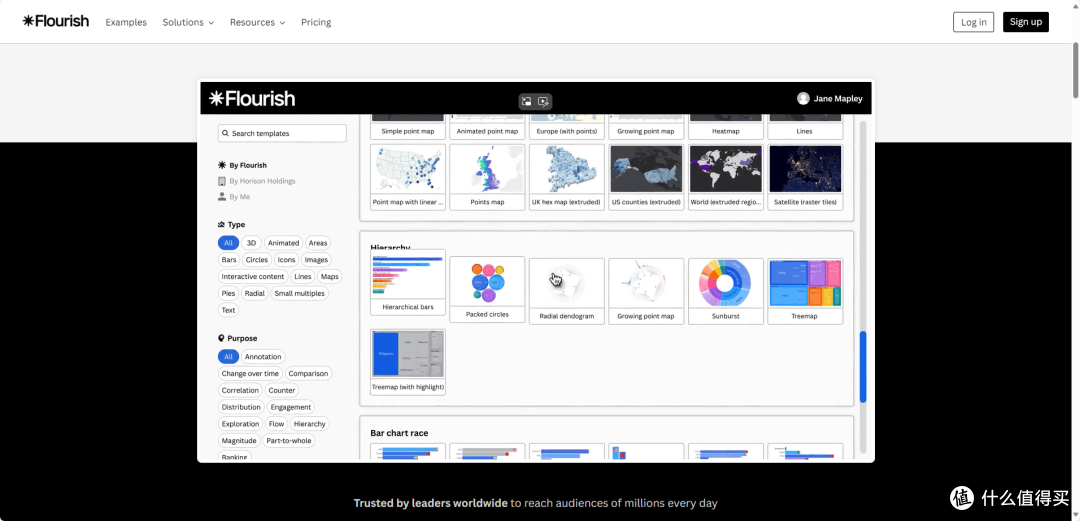Expand the Solutions dropdown menu
The height and width of the screenshot is (521, 1080).
pyautogui.click(x=188, y=22)
